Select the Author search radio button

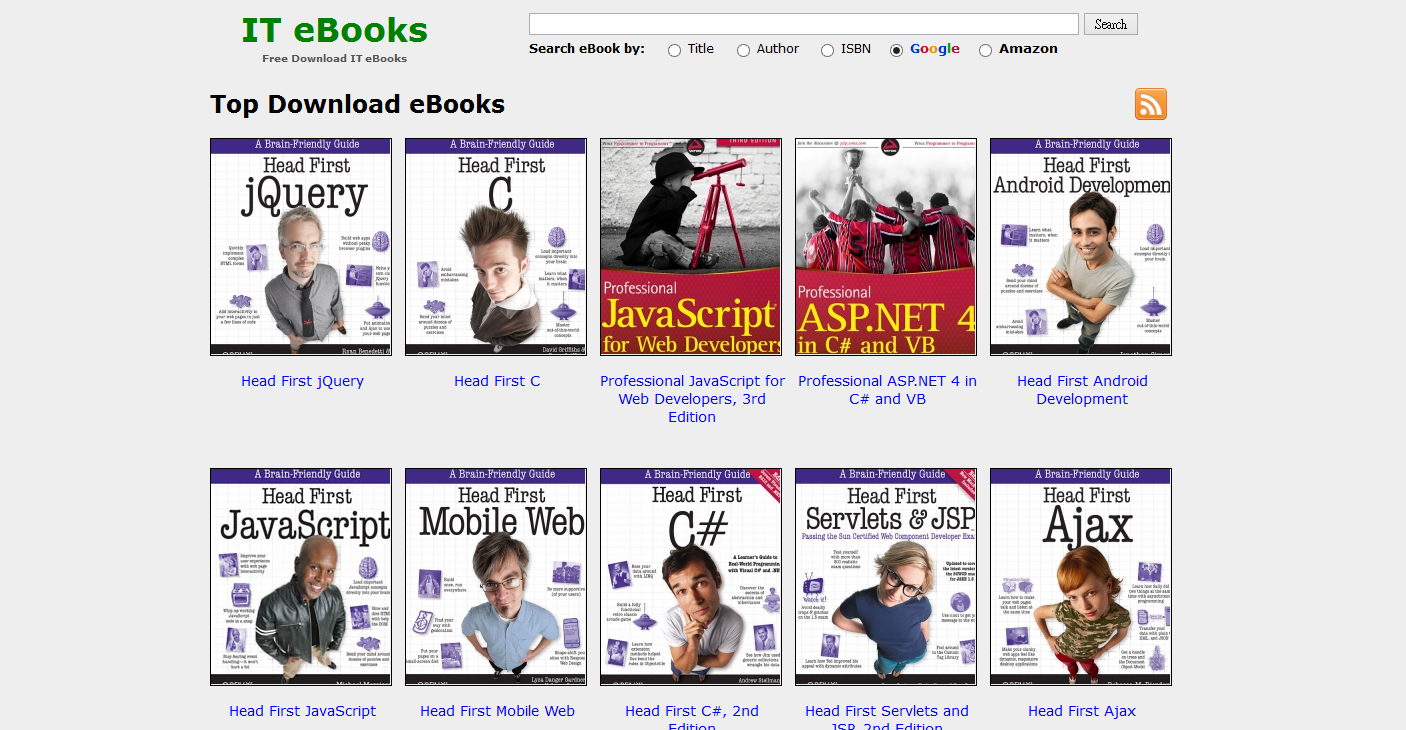pos(744,50)
